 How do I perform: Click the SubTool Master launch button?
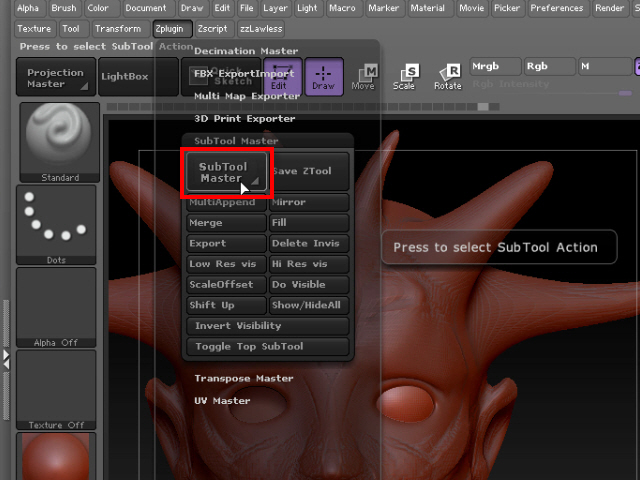coord(227,172)
